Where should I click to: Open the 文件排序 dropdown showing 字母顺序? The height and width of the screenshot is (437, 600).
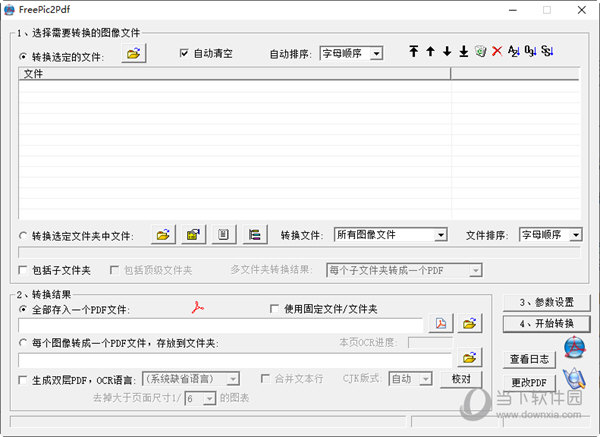[551, 235]
